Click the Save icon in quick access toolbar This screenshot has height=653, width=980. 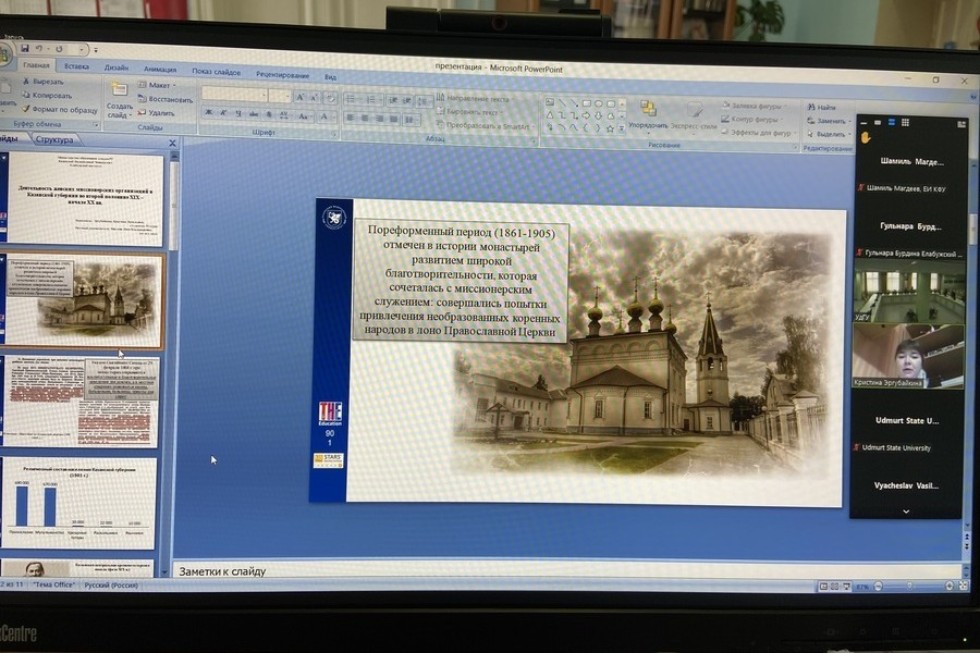click(25, 47)
